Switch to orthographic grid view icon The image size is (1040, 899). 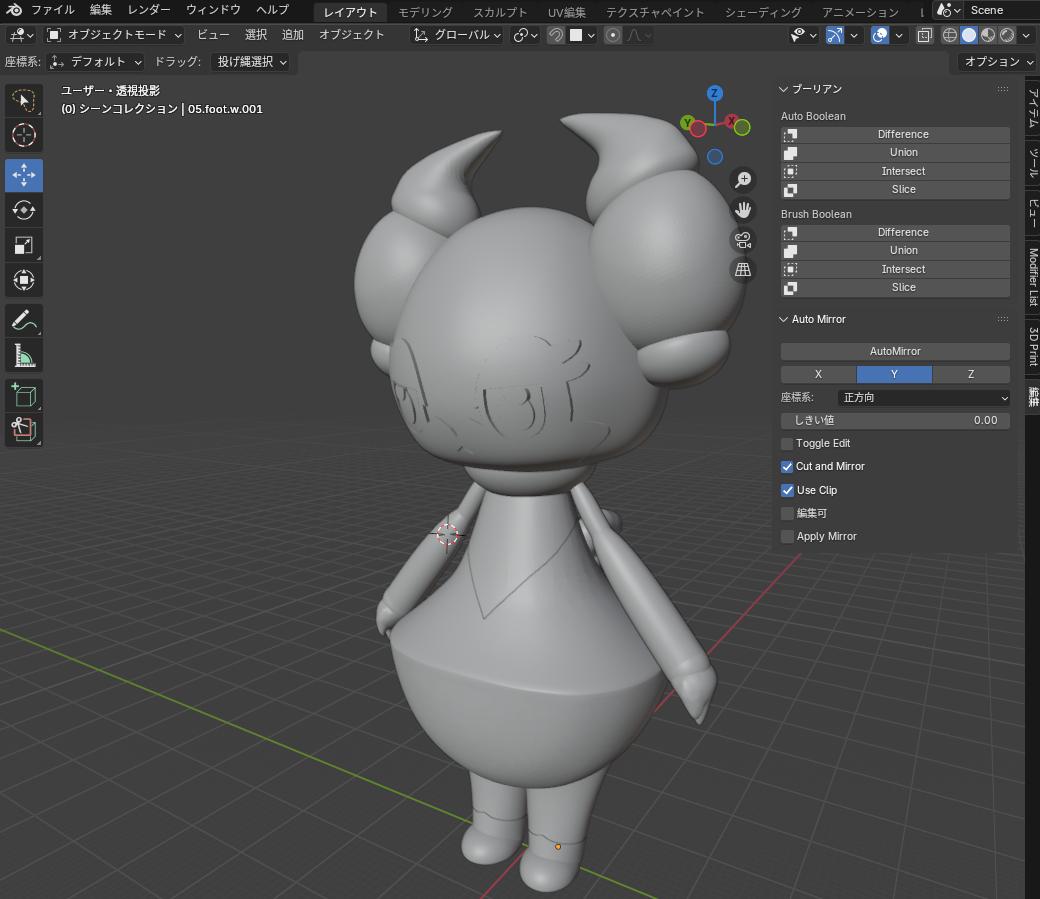tap(743, 270)
